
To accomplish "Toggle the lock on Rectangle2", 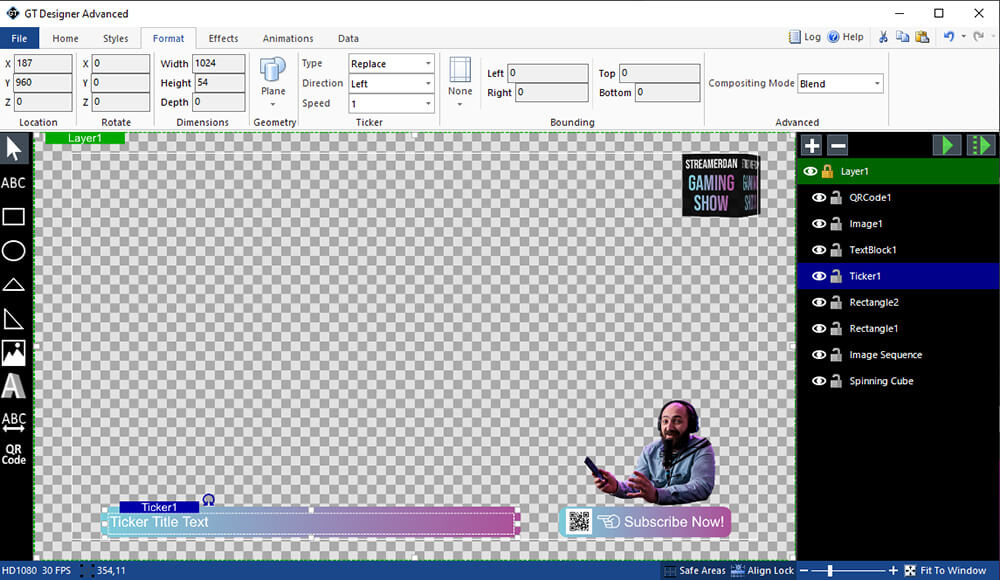I will (x=836, y=303).
